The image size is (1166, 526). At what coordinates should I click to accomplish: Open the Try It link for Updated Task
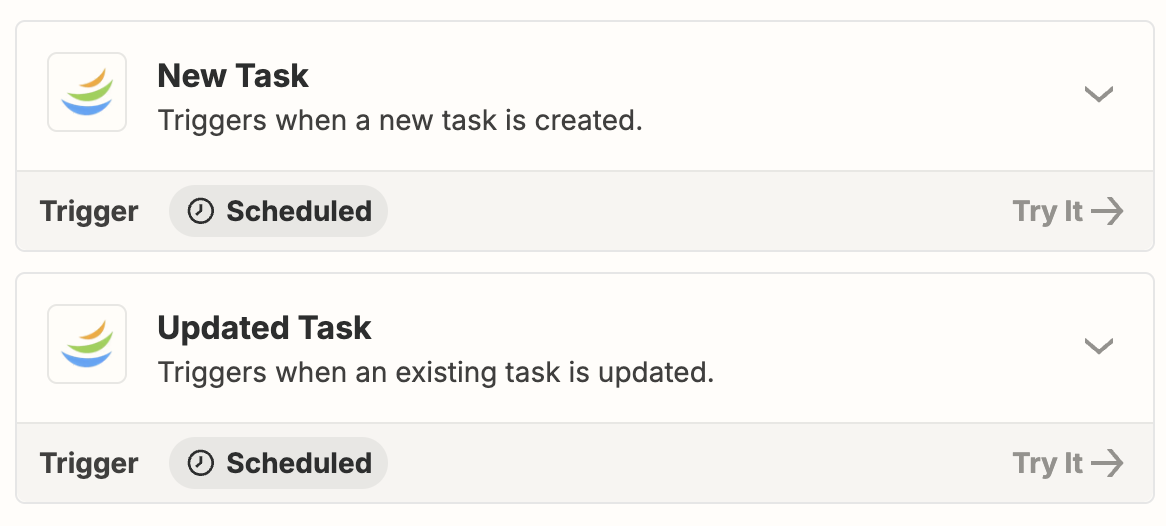[1068, 464]
